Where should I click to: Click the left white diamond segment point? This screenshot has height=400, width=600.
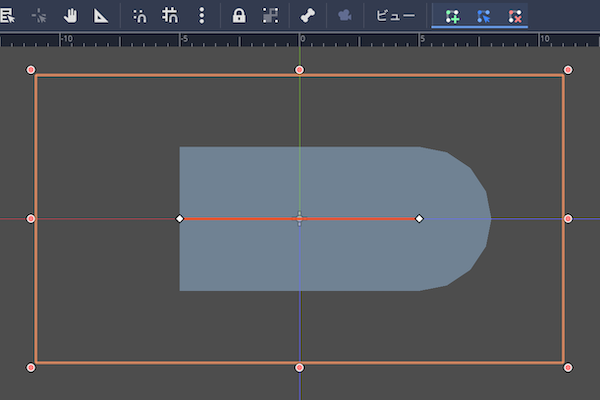click(179, 219)
